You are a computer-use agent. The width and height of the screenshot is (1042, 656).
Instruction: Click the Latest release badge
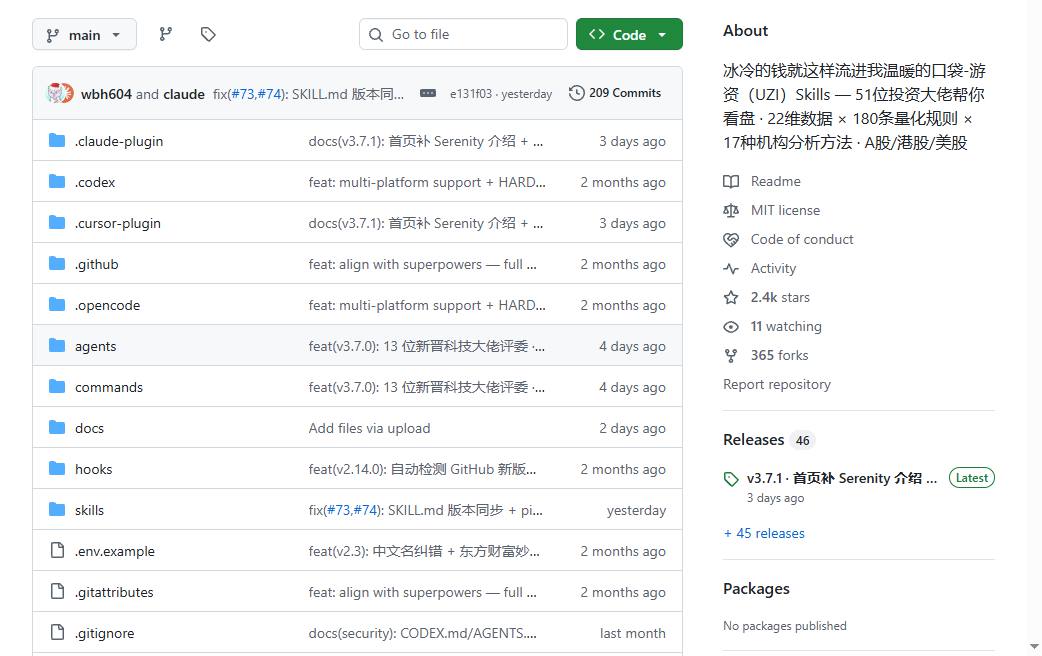coord(972,478)
